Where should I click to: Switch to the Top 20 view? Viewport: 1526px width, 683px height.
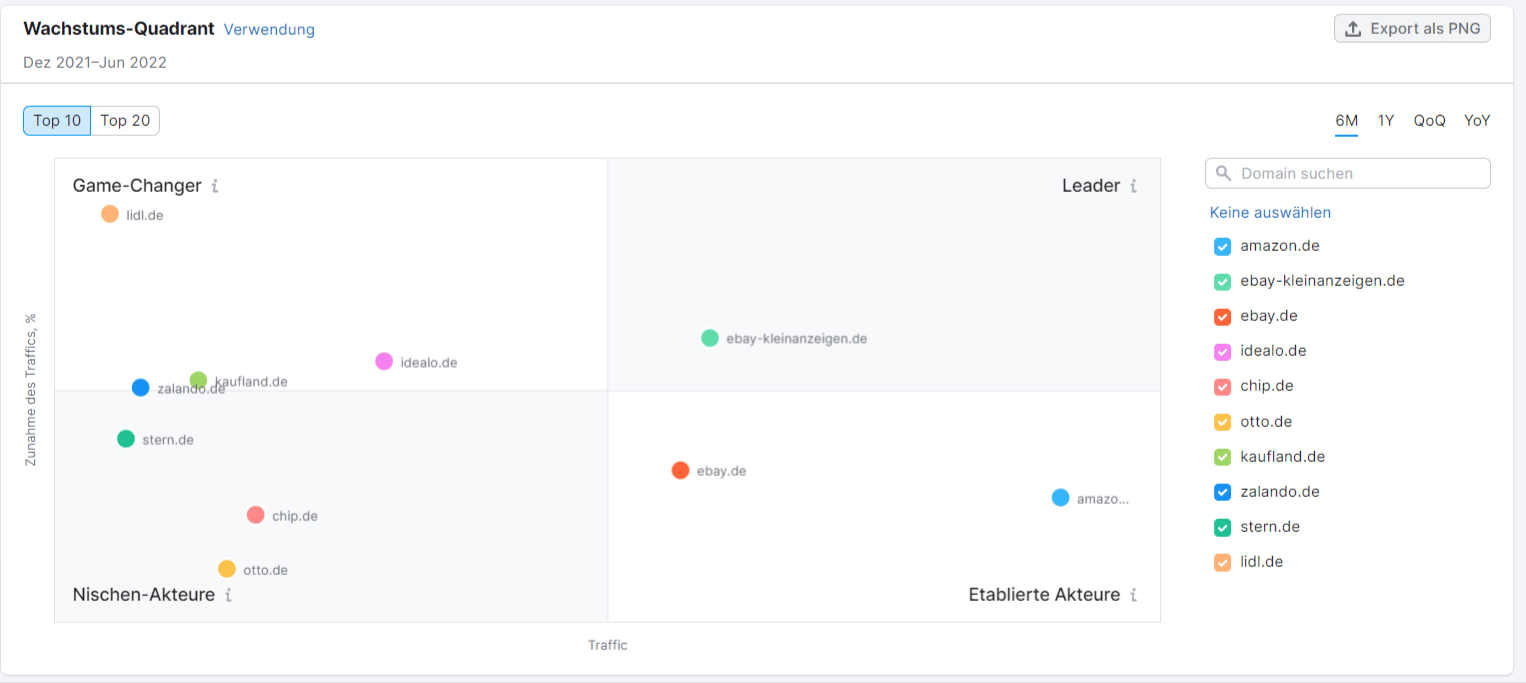(x=125, y=120)
